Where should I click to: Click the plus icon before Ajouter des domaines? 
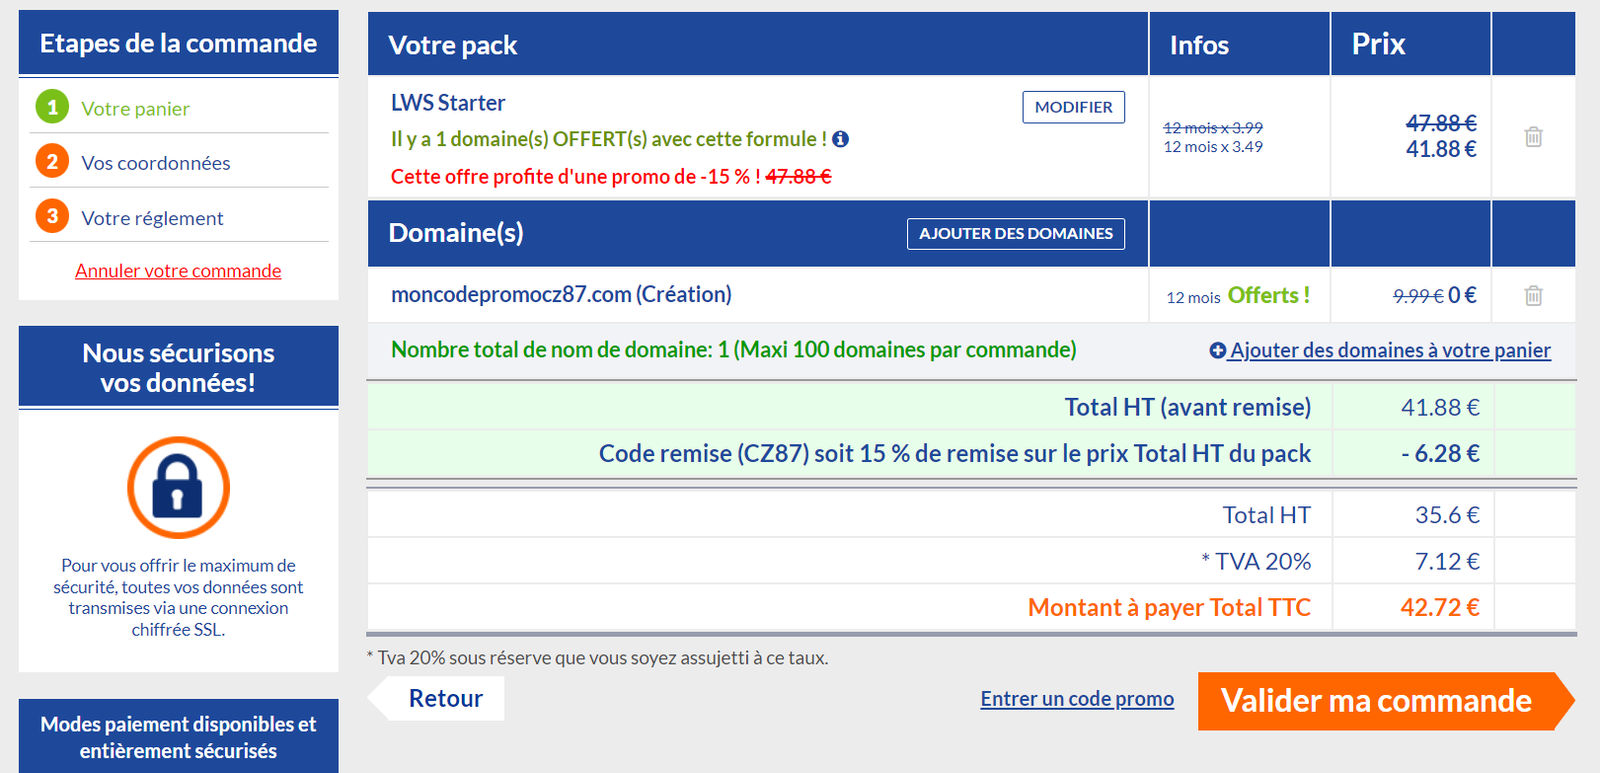click(x=1217, y=350)
